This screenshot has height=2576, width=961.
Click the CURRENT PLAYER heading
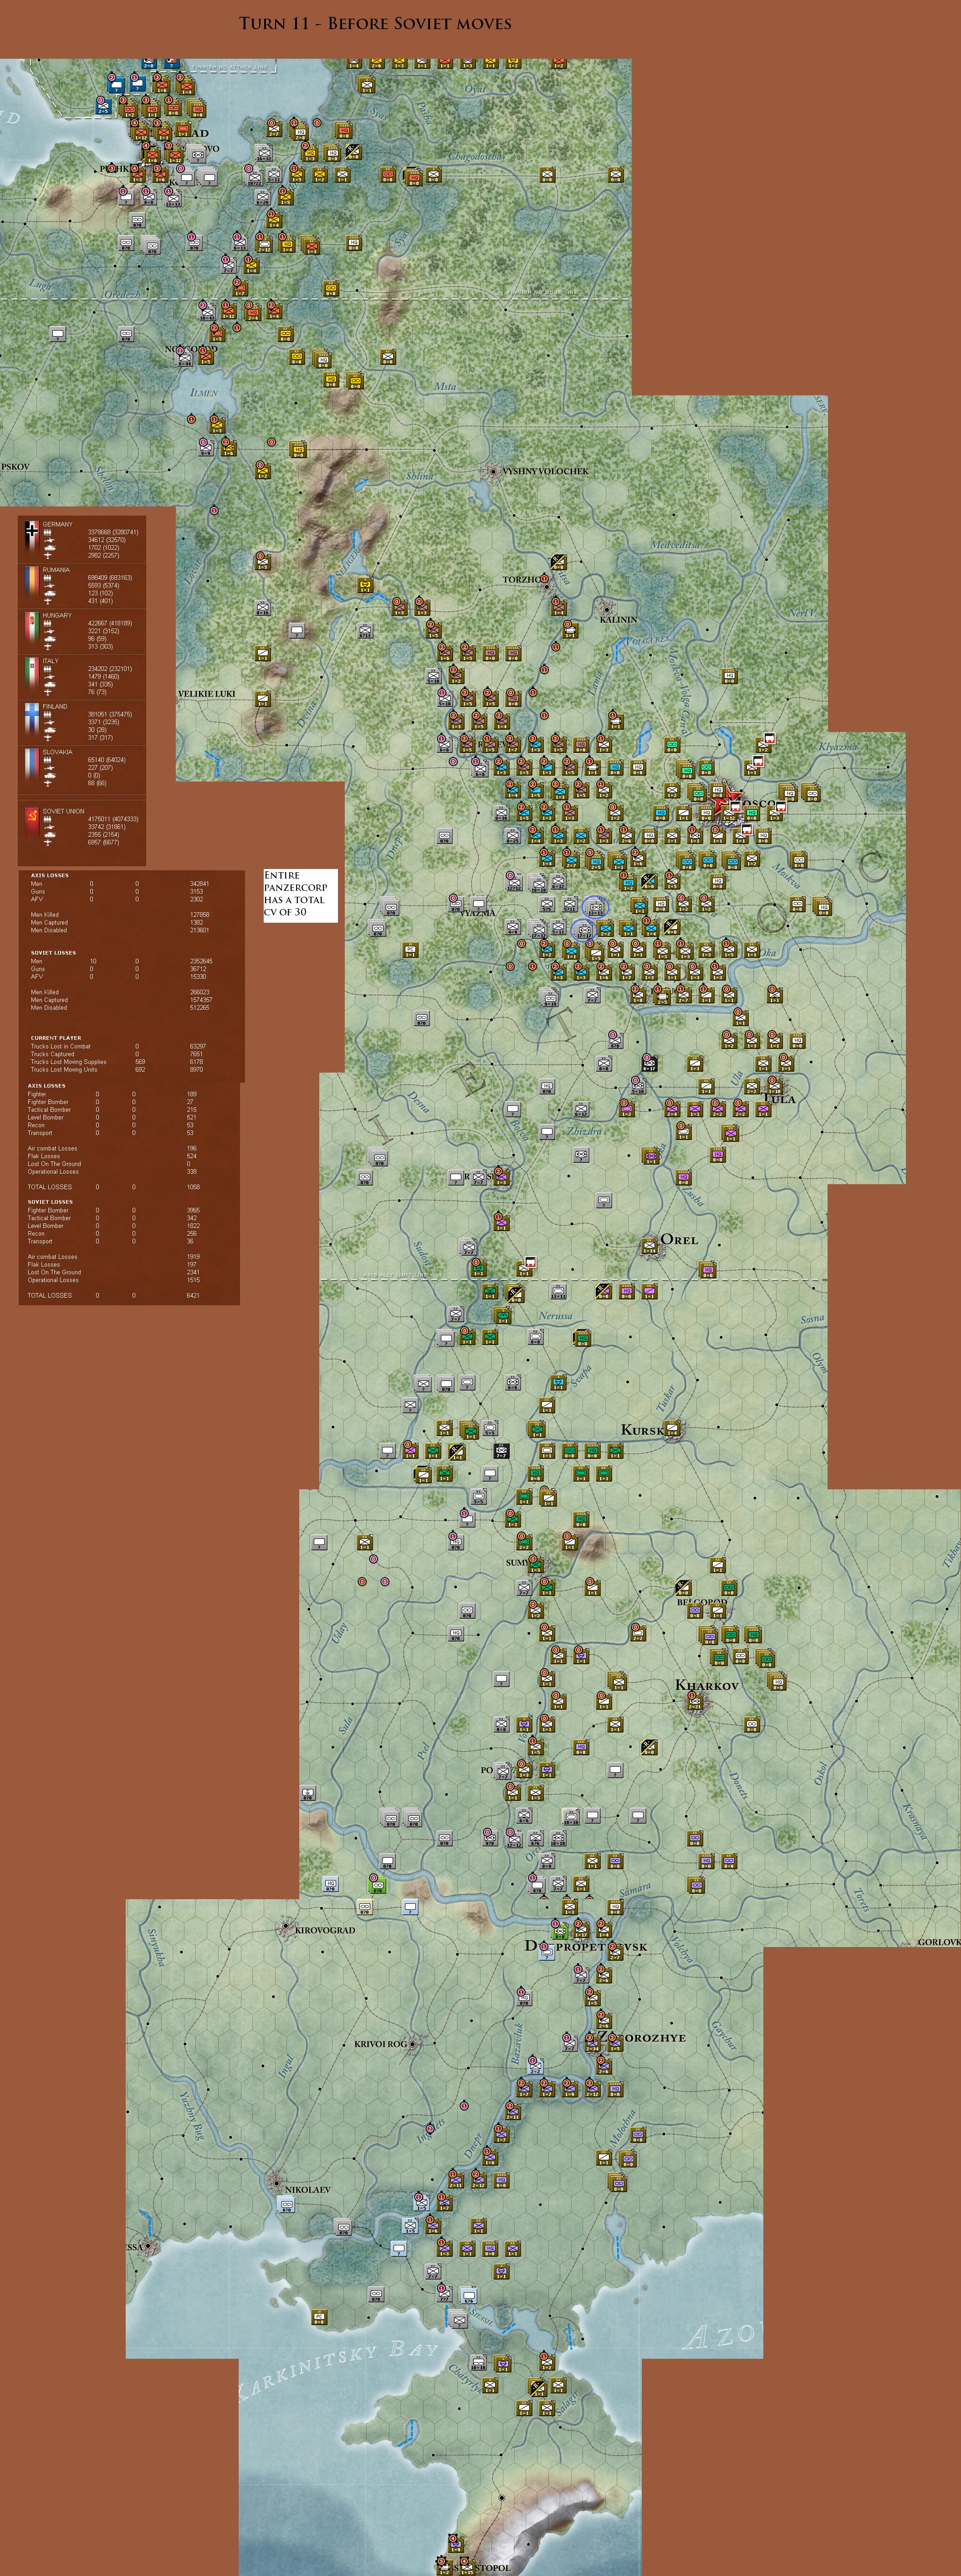[56, 1038]
